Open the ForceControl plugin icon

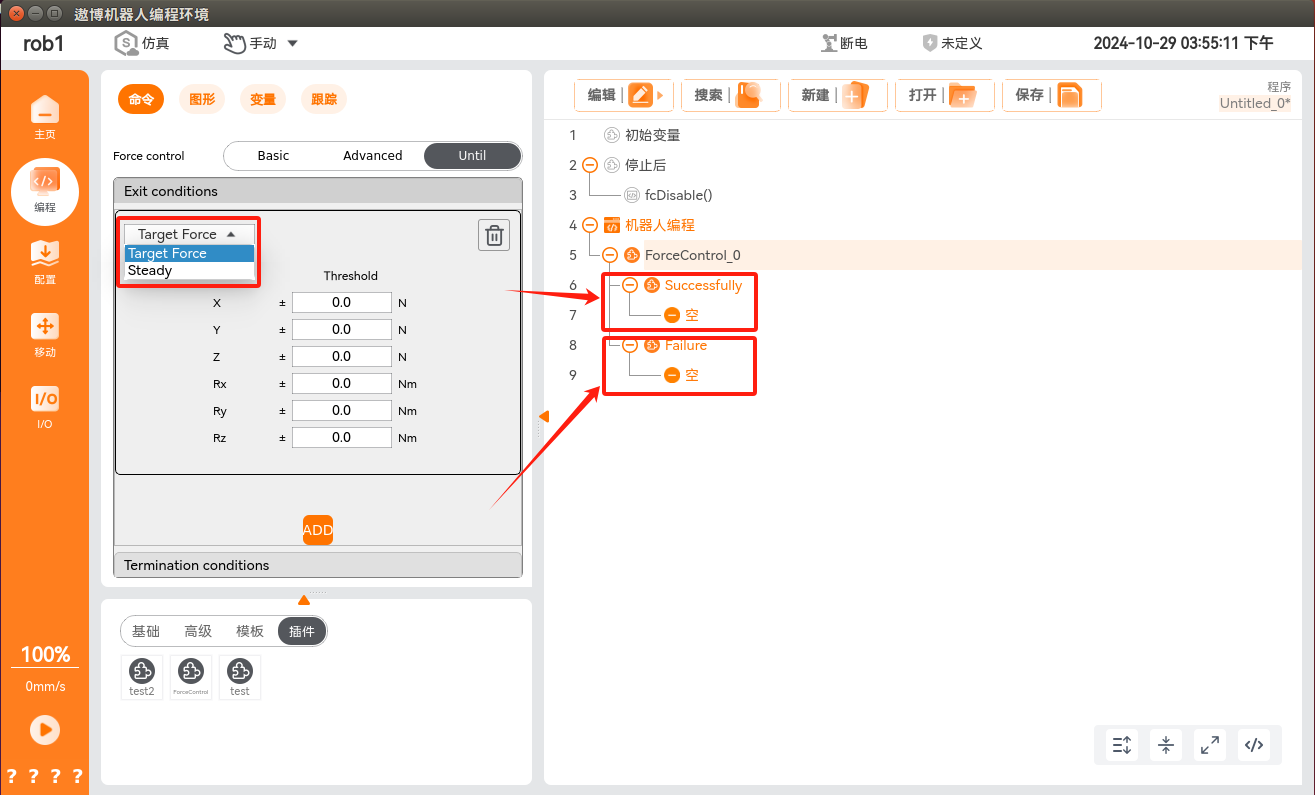pyautogui.click(x=191, y=676)
